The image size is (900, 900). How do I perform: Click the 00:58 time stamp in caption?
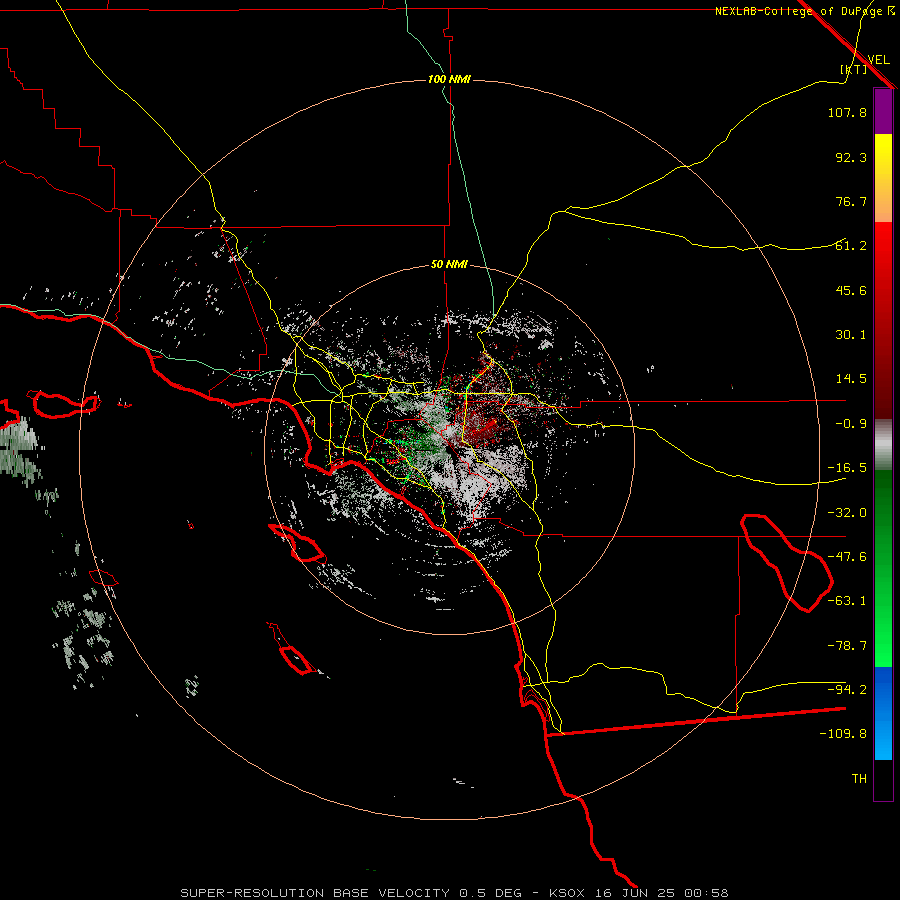705,893
